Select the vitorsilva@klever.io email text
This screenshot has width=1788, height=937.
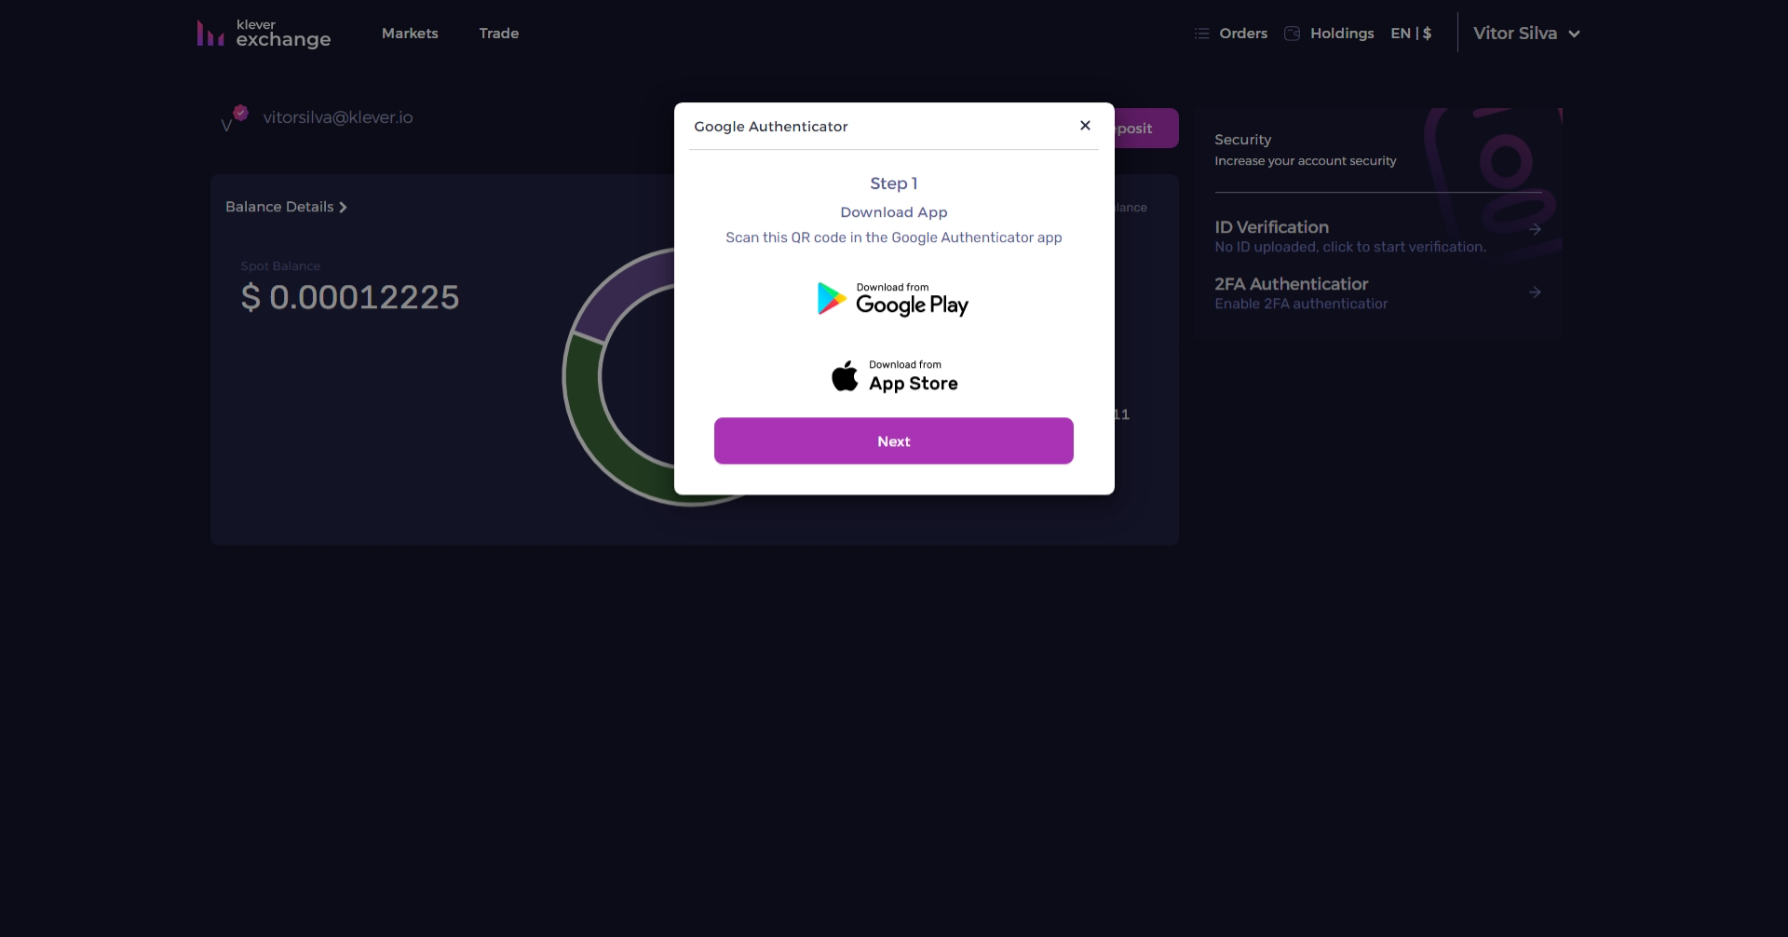(x=336, y=117)
